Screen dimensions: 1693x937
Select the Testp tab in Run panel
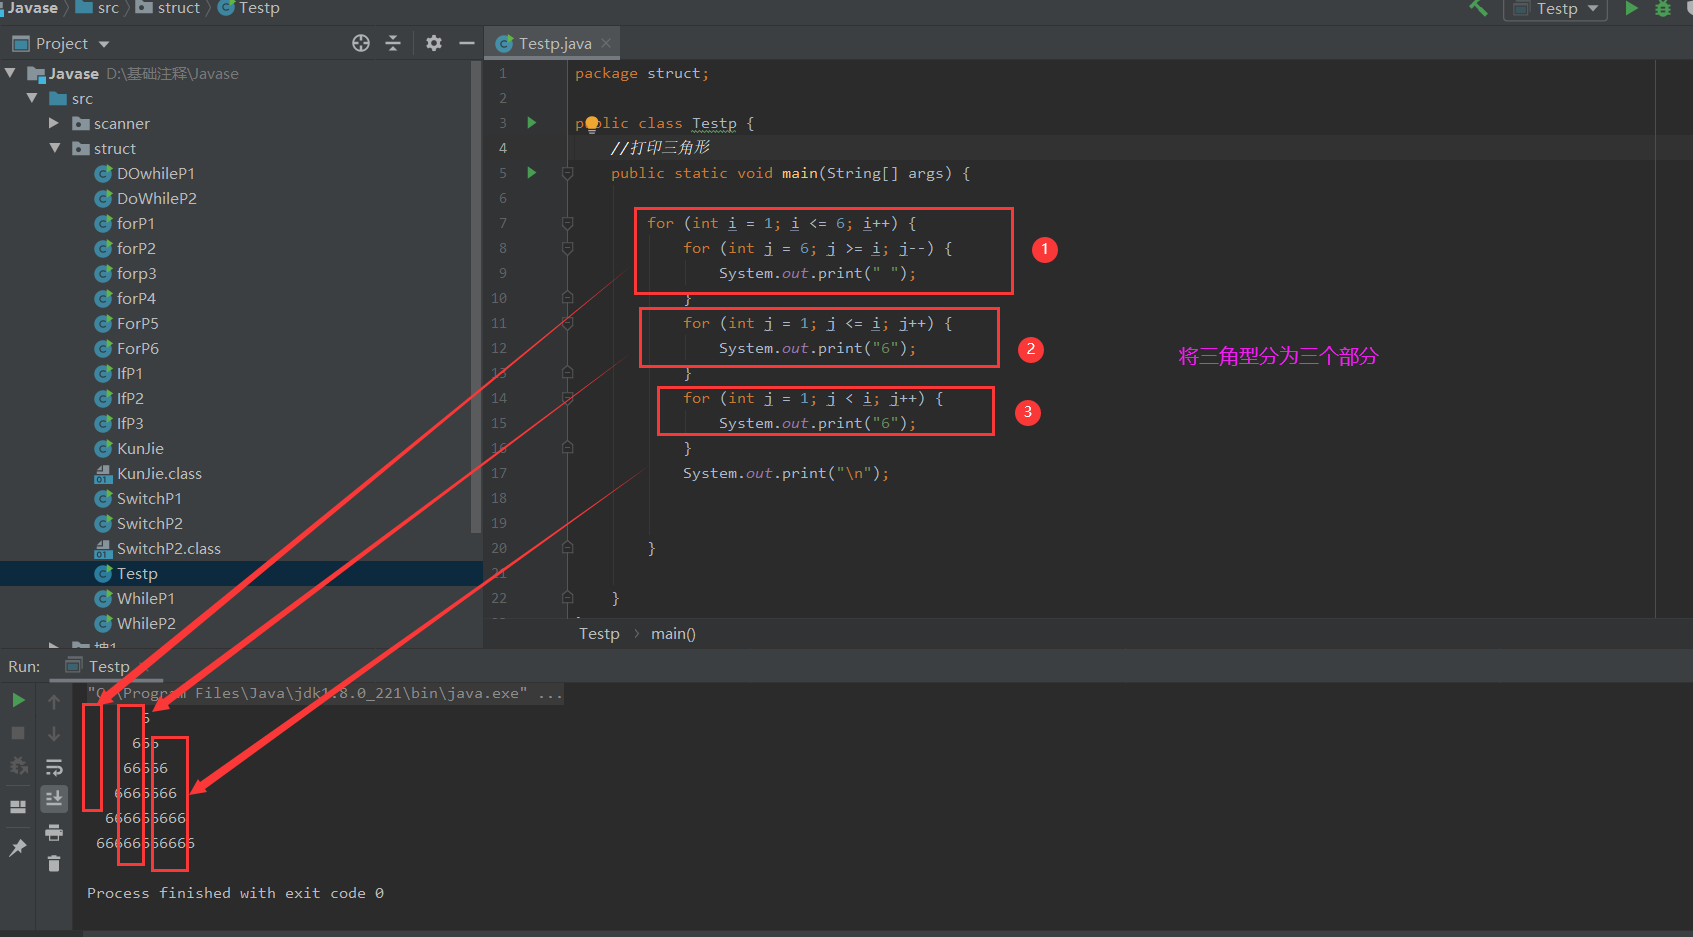point(108,666)
